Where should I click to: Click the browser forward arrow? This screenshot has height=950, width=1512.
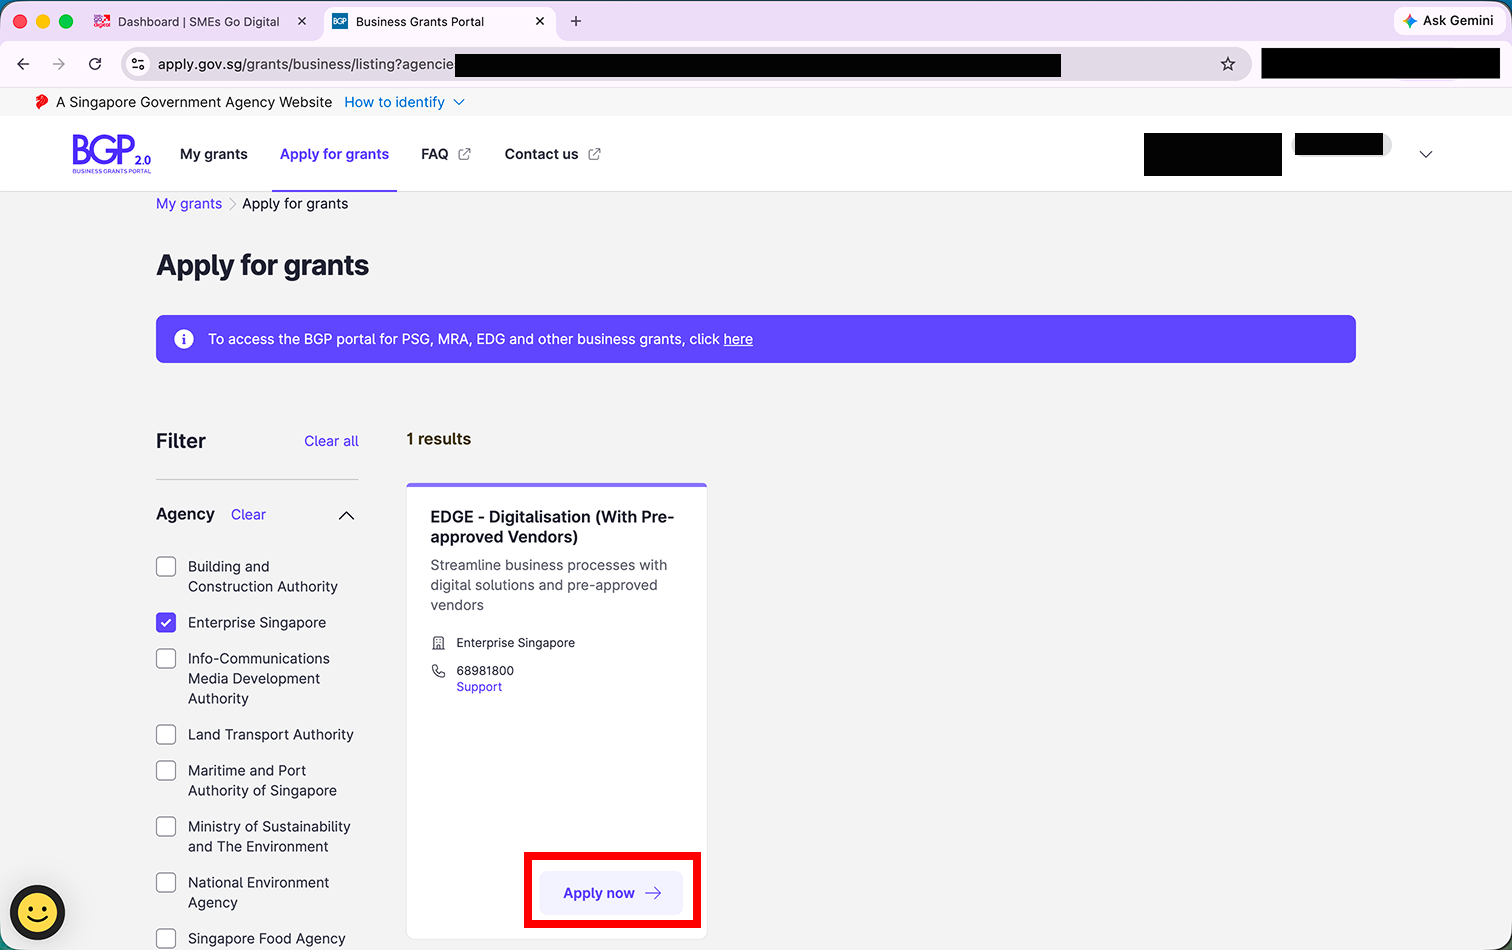[x=59, y=64]
